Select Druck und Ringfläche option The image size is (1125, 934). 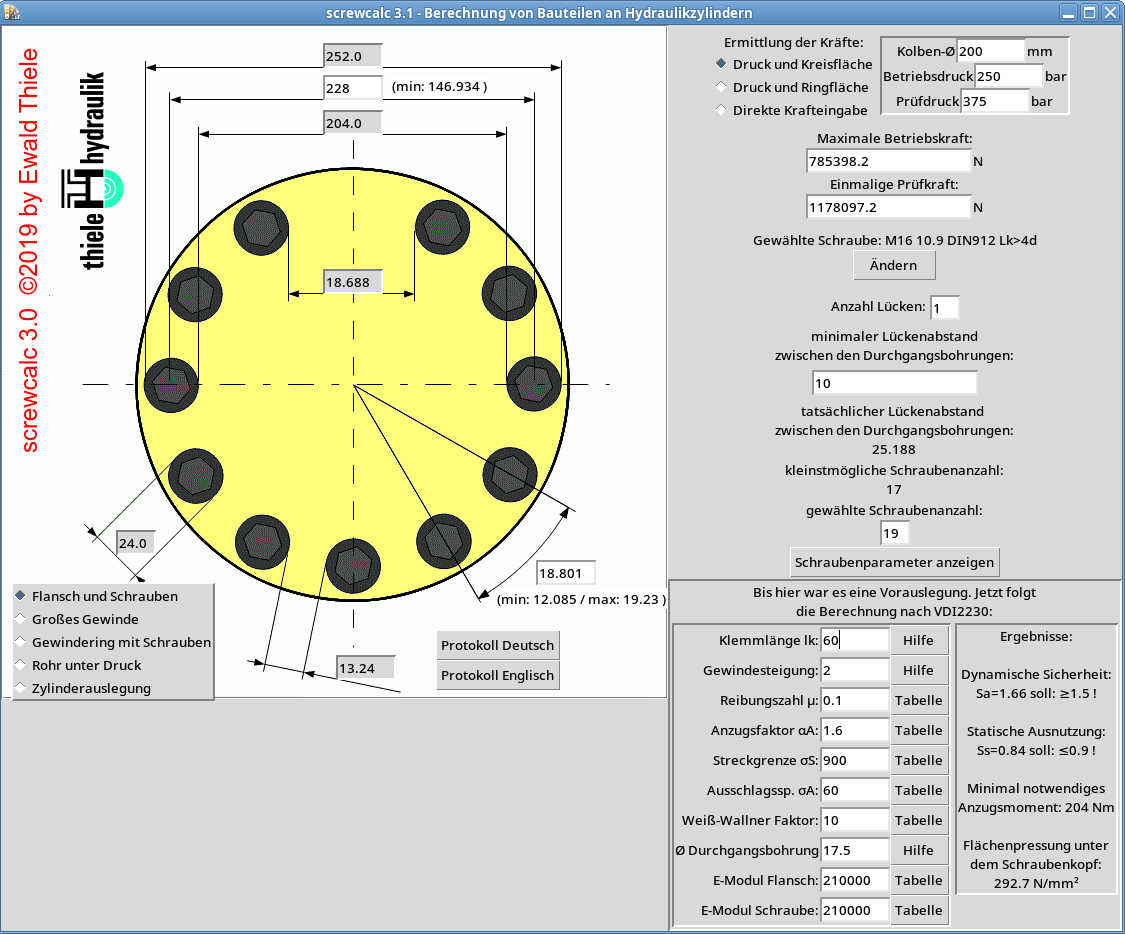(791, 87)
